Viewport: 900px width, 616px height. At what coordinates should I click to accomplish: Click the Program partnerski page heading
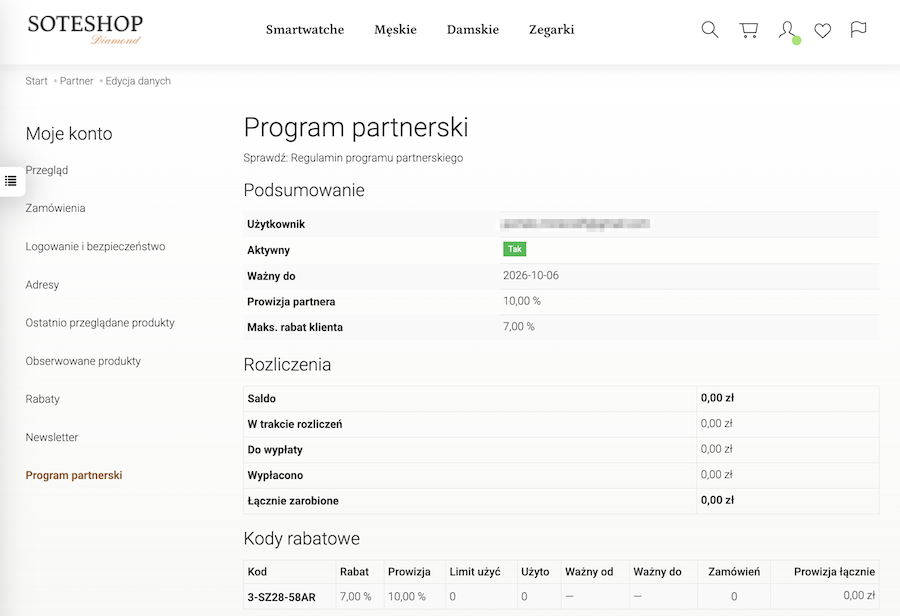point(356,127)
